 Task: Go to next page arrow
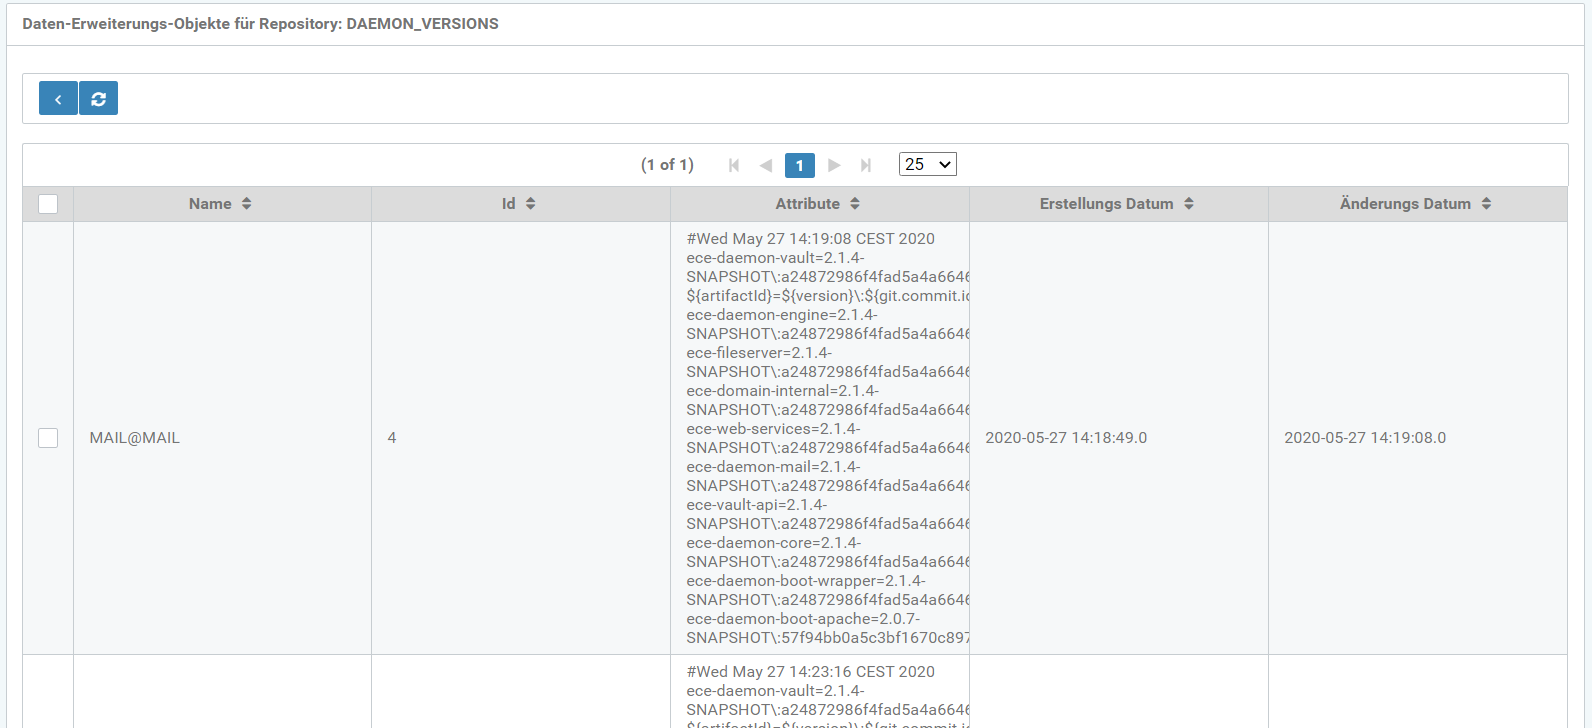click(x=834, y=165)
